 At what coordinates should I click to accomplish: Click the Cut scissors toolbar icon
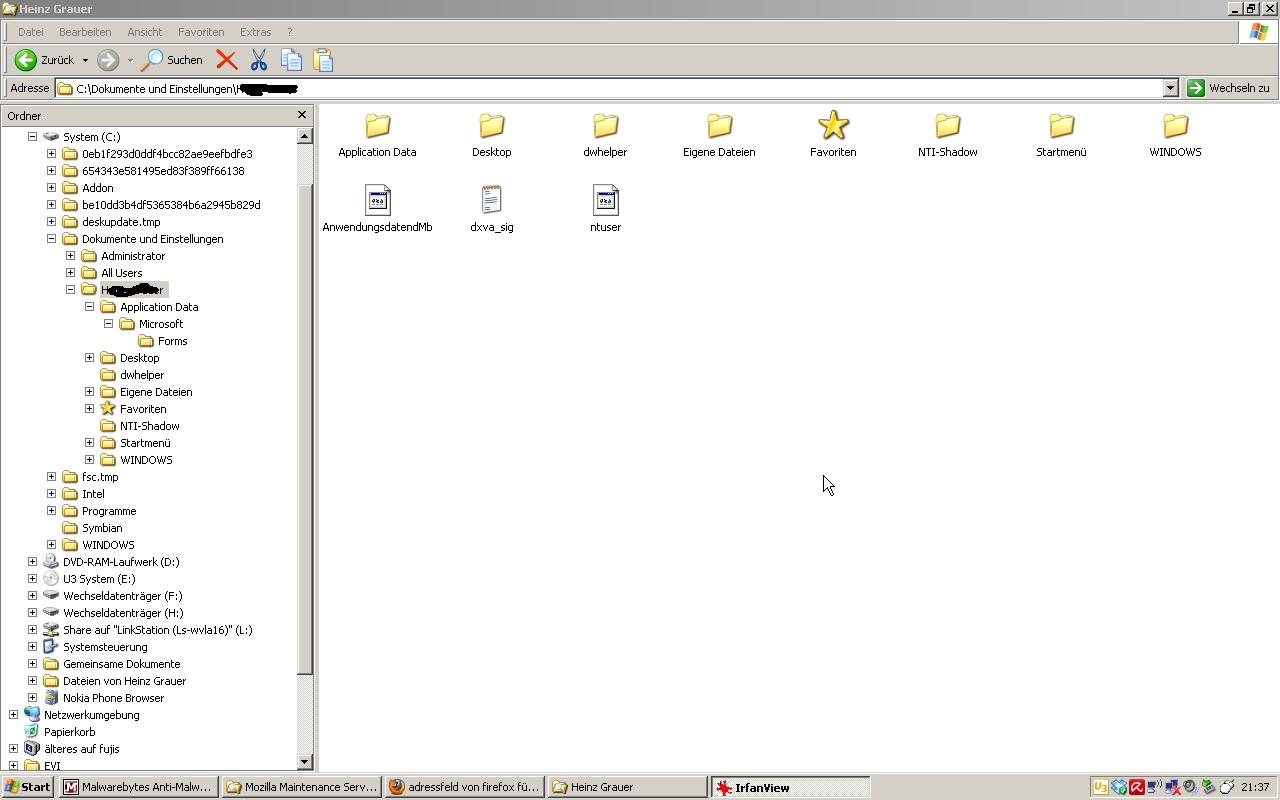[x=259, y=60]
